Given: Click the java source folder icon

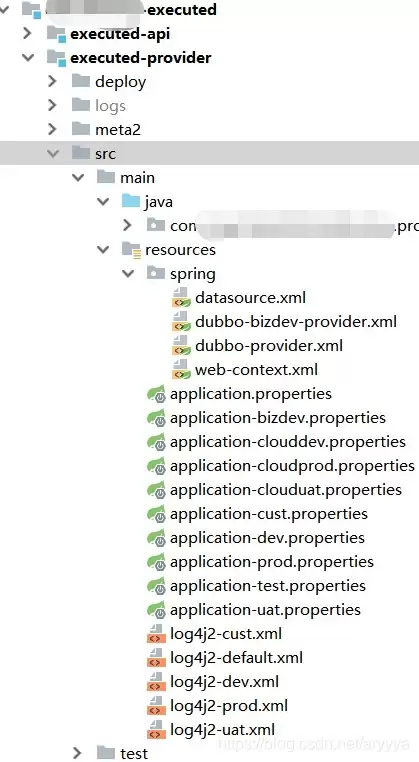Looking at the screenshot, I should pyautogui.click(x=131, y=201).
